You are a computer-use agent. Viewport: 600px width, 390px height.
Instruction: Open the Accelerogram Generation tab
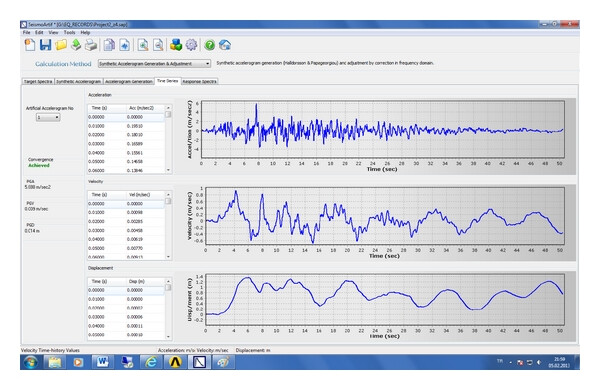[129, 82]
